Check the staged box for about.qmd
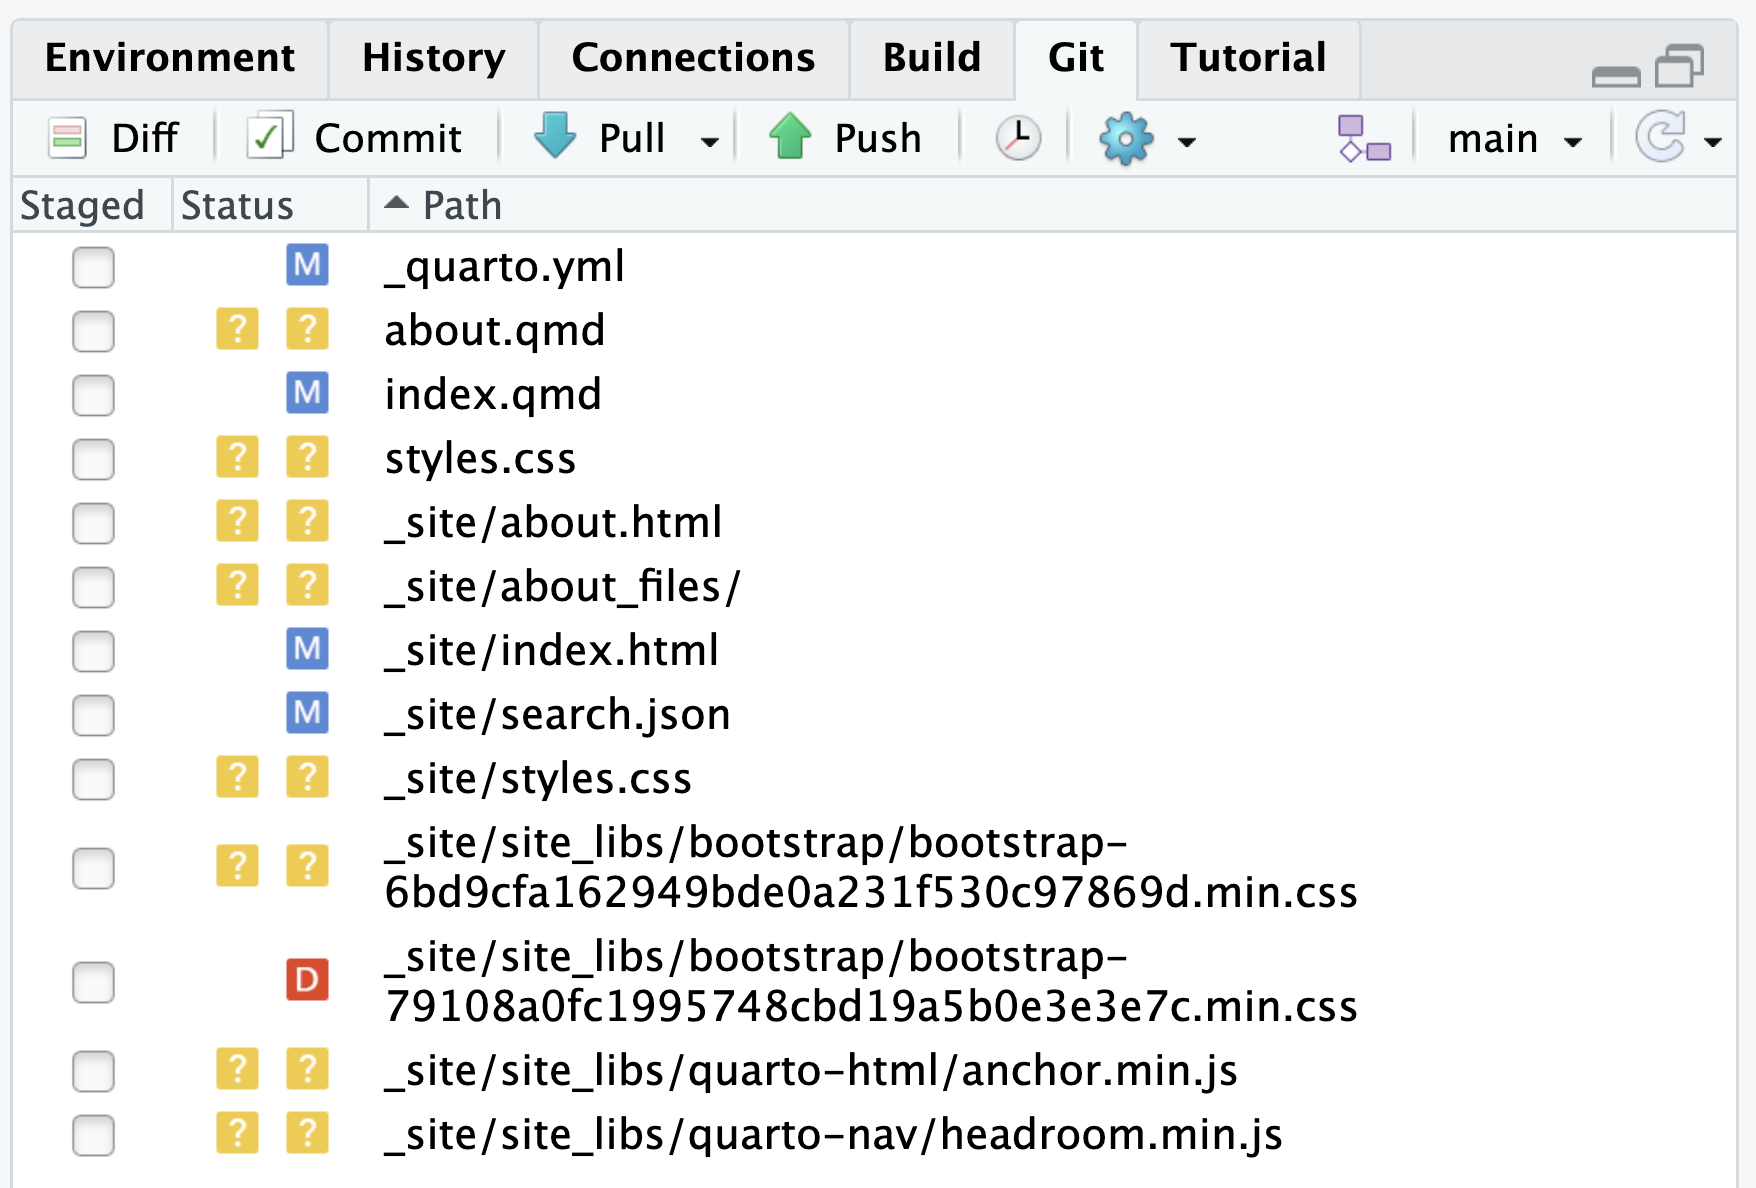This screenshot has width=1756, height=1188. pyautogui.click(x=93, y=331)
